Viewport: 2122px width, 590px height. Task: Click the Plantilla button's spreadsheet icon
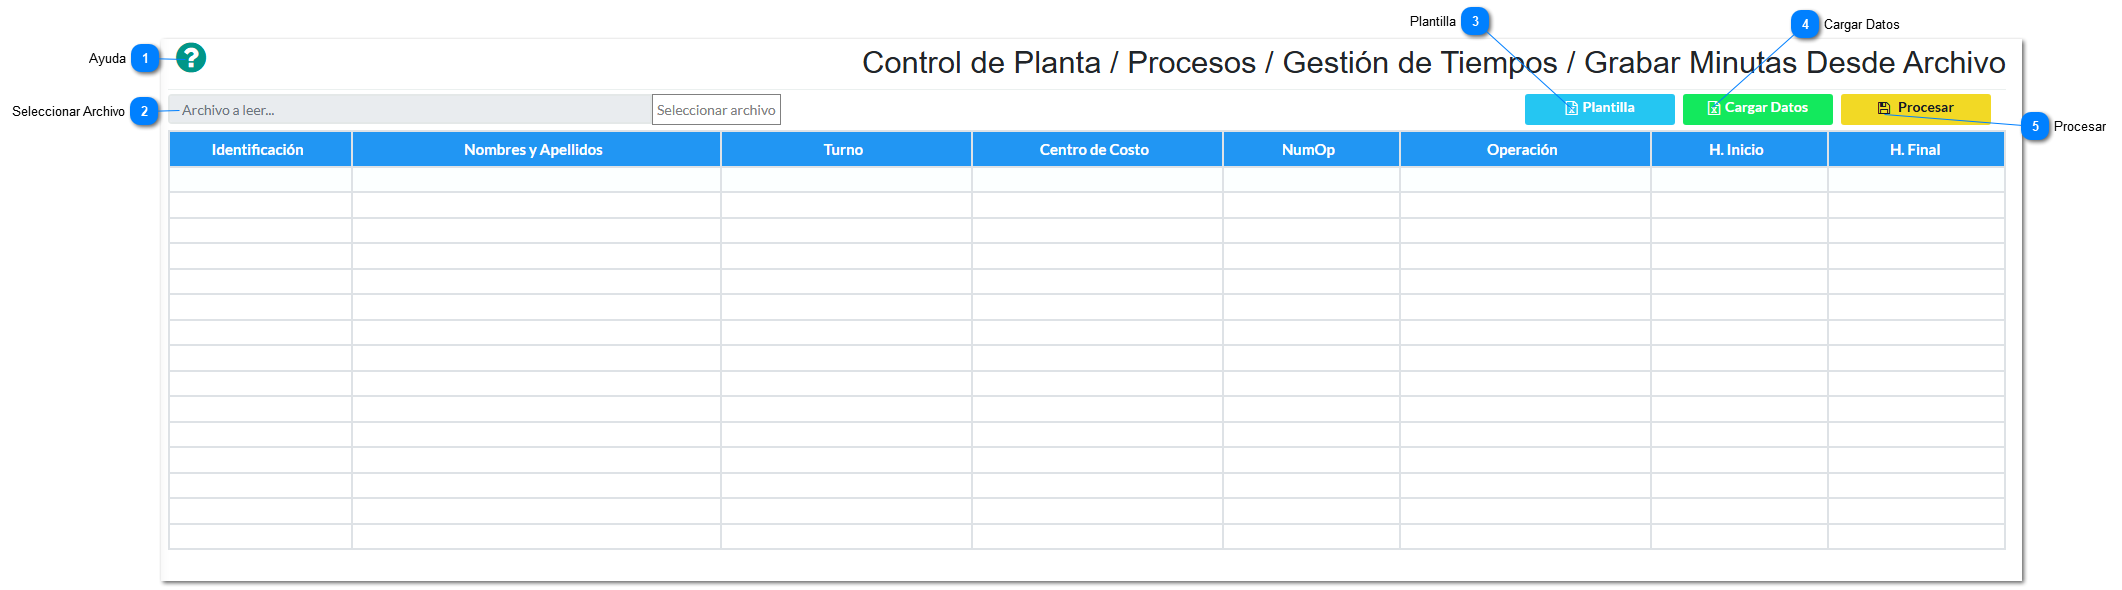(1571, 108)
